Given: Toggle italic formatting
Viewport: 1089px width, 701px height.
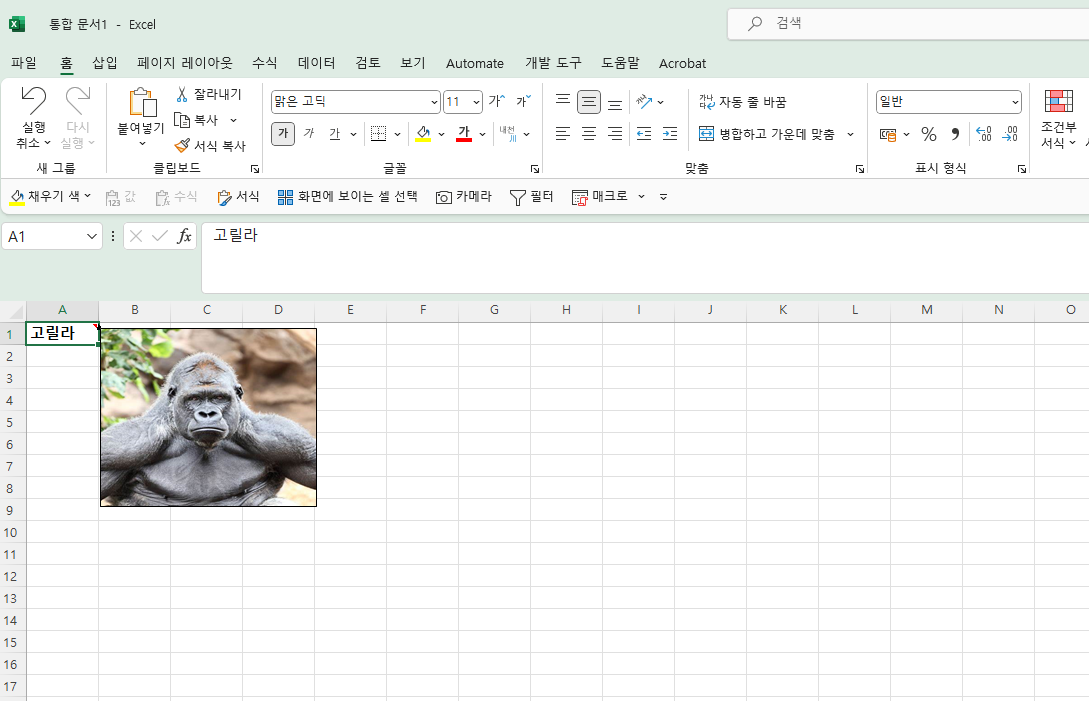Looking at the screenshot, I should pyautogui.click(x=309, y=133).
